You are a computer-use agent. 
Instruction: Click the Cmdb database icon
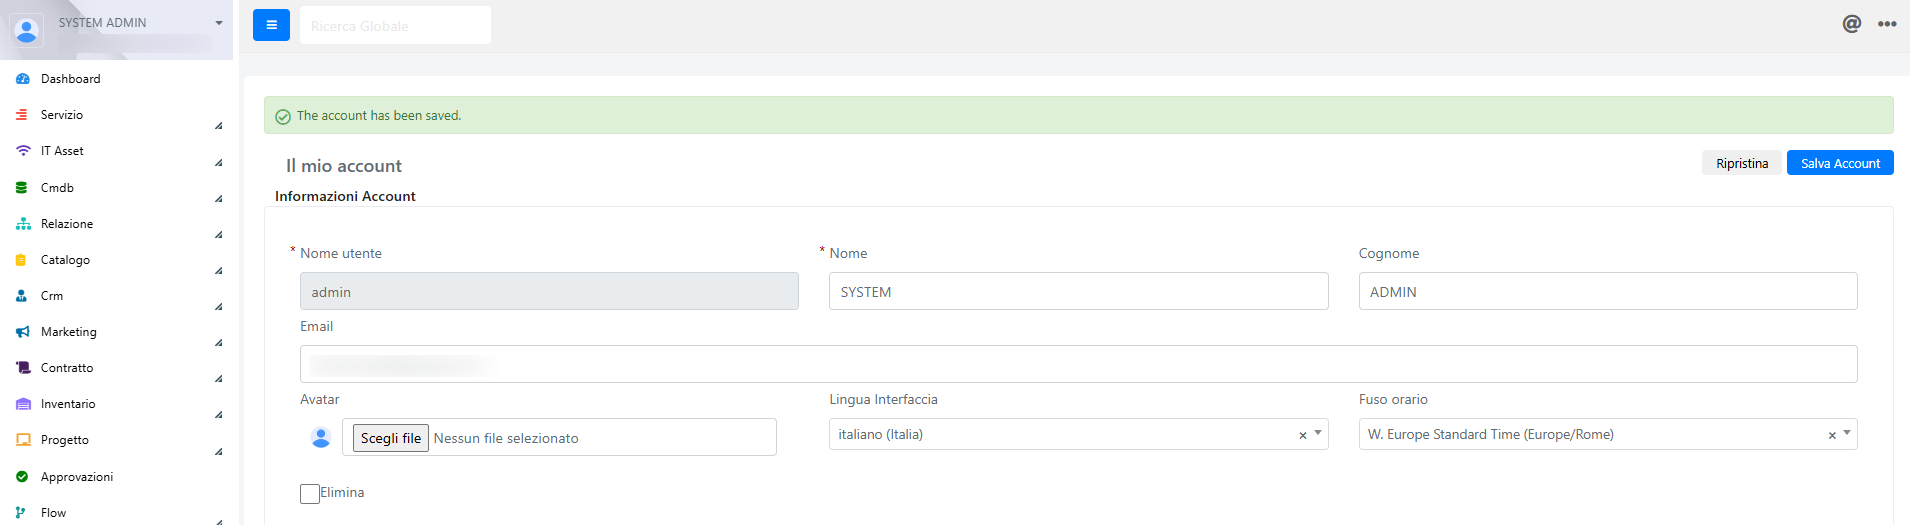(21, 188)
